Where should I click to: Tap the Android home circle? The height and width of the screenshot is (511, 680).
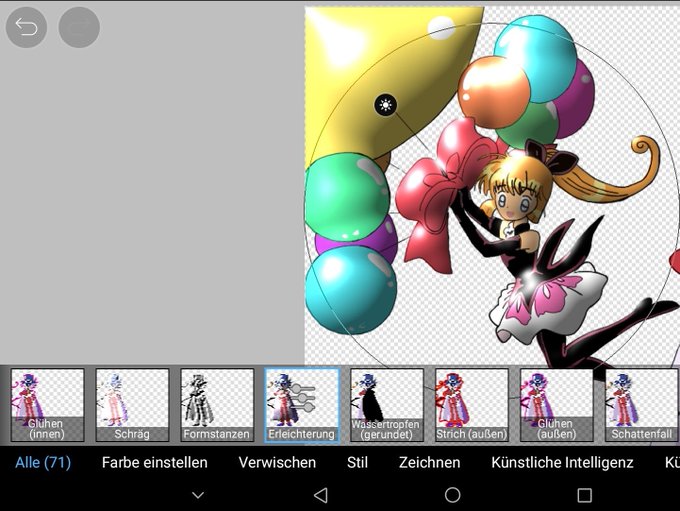452,495
